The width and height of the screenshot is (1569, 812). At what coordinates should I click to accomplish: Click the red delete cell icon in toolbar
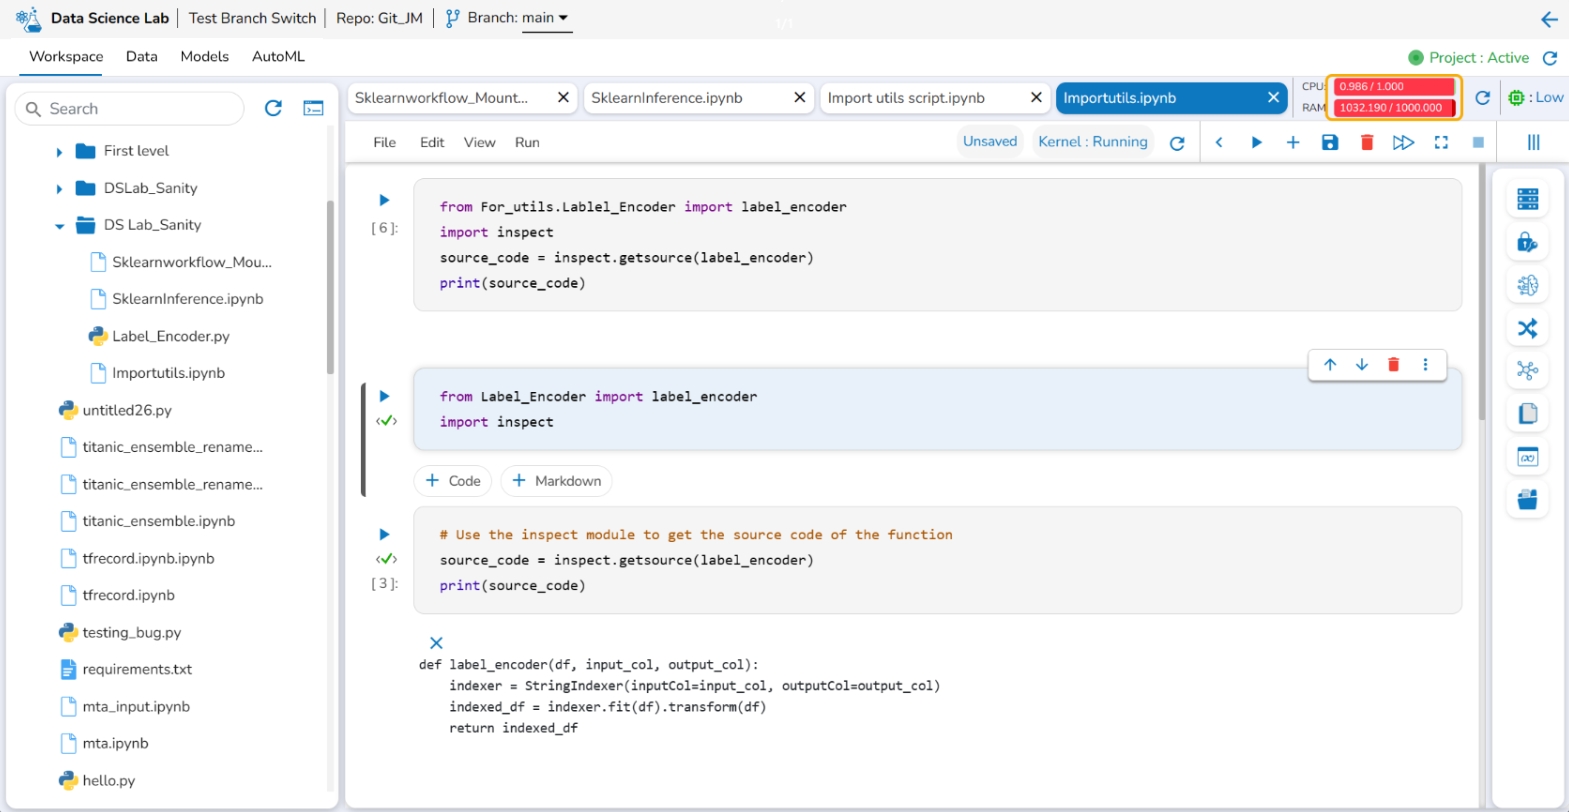click(x=1366, y=142)
